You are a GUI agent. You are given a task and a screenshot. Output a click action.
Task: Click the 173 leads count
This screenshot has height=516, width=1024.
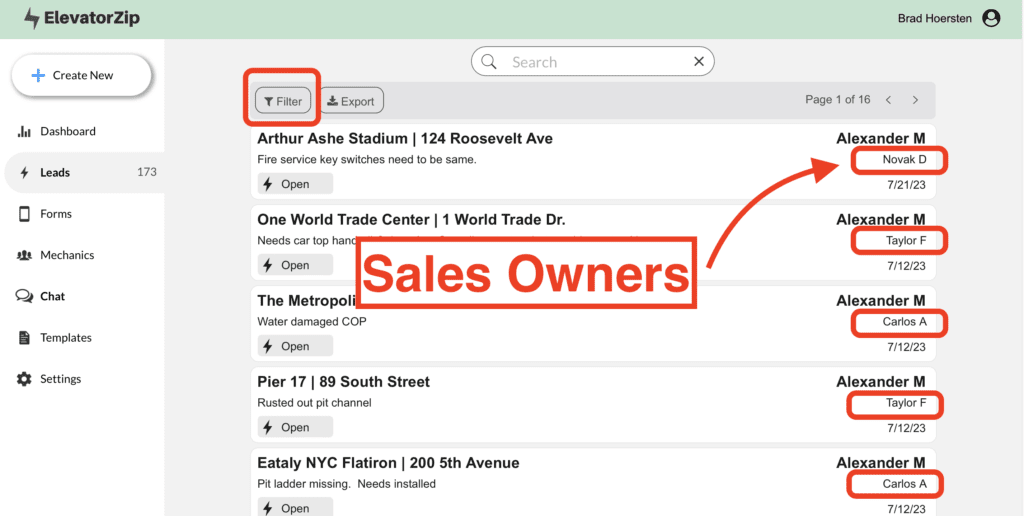(147, 172)
